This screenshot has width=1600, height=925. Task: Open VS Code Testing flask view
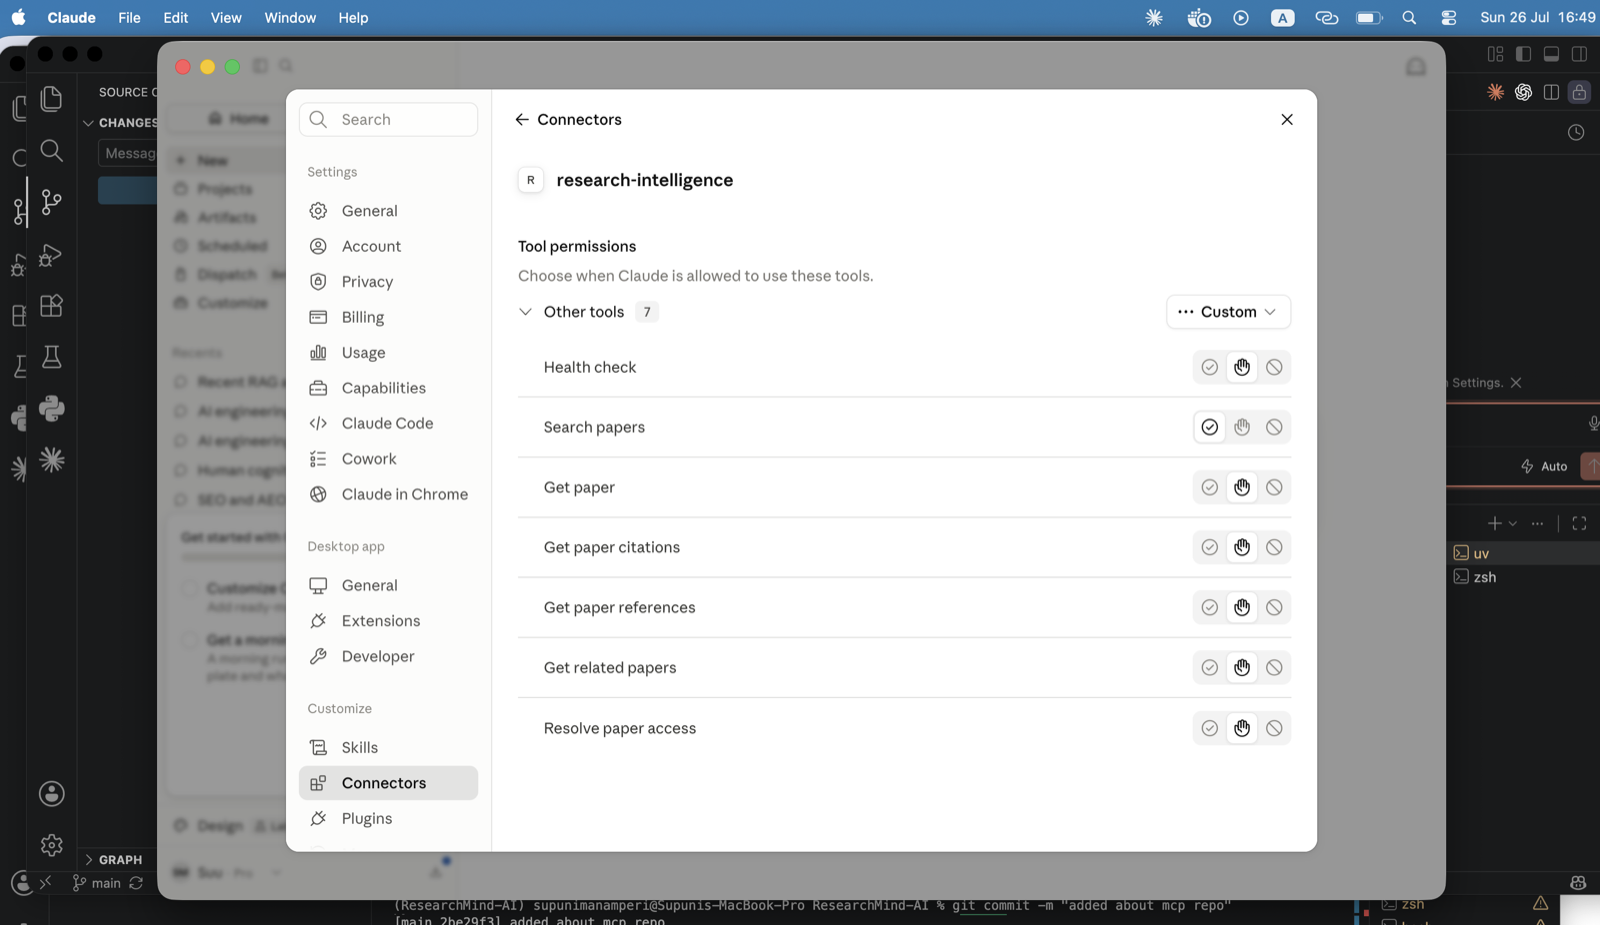[51, 357]
